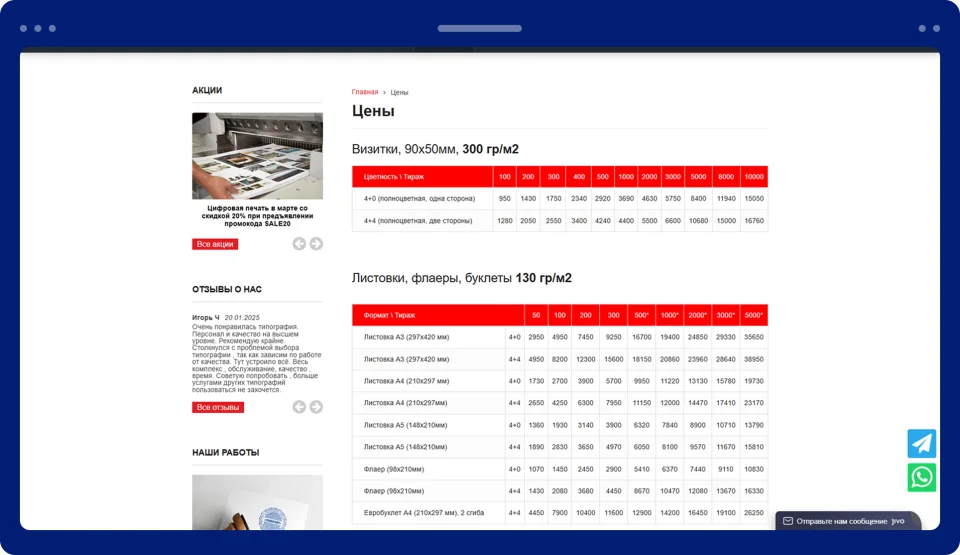Select the Листовка А4 (210x297мм) 4+4 row label
The image size is (960, 555).
coord(429,403)
